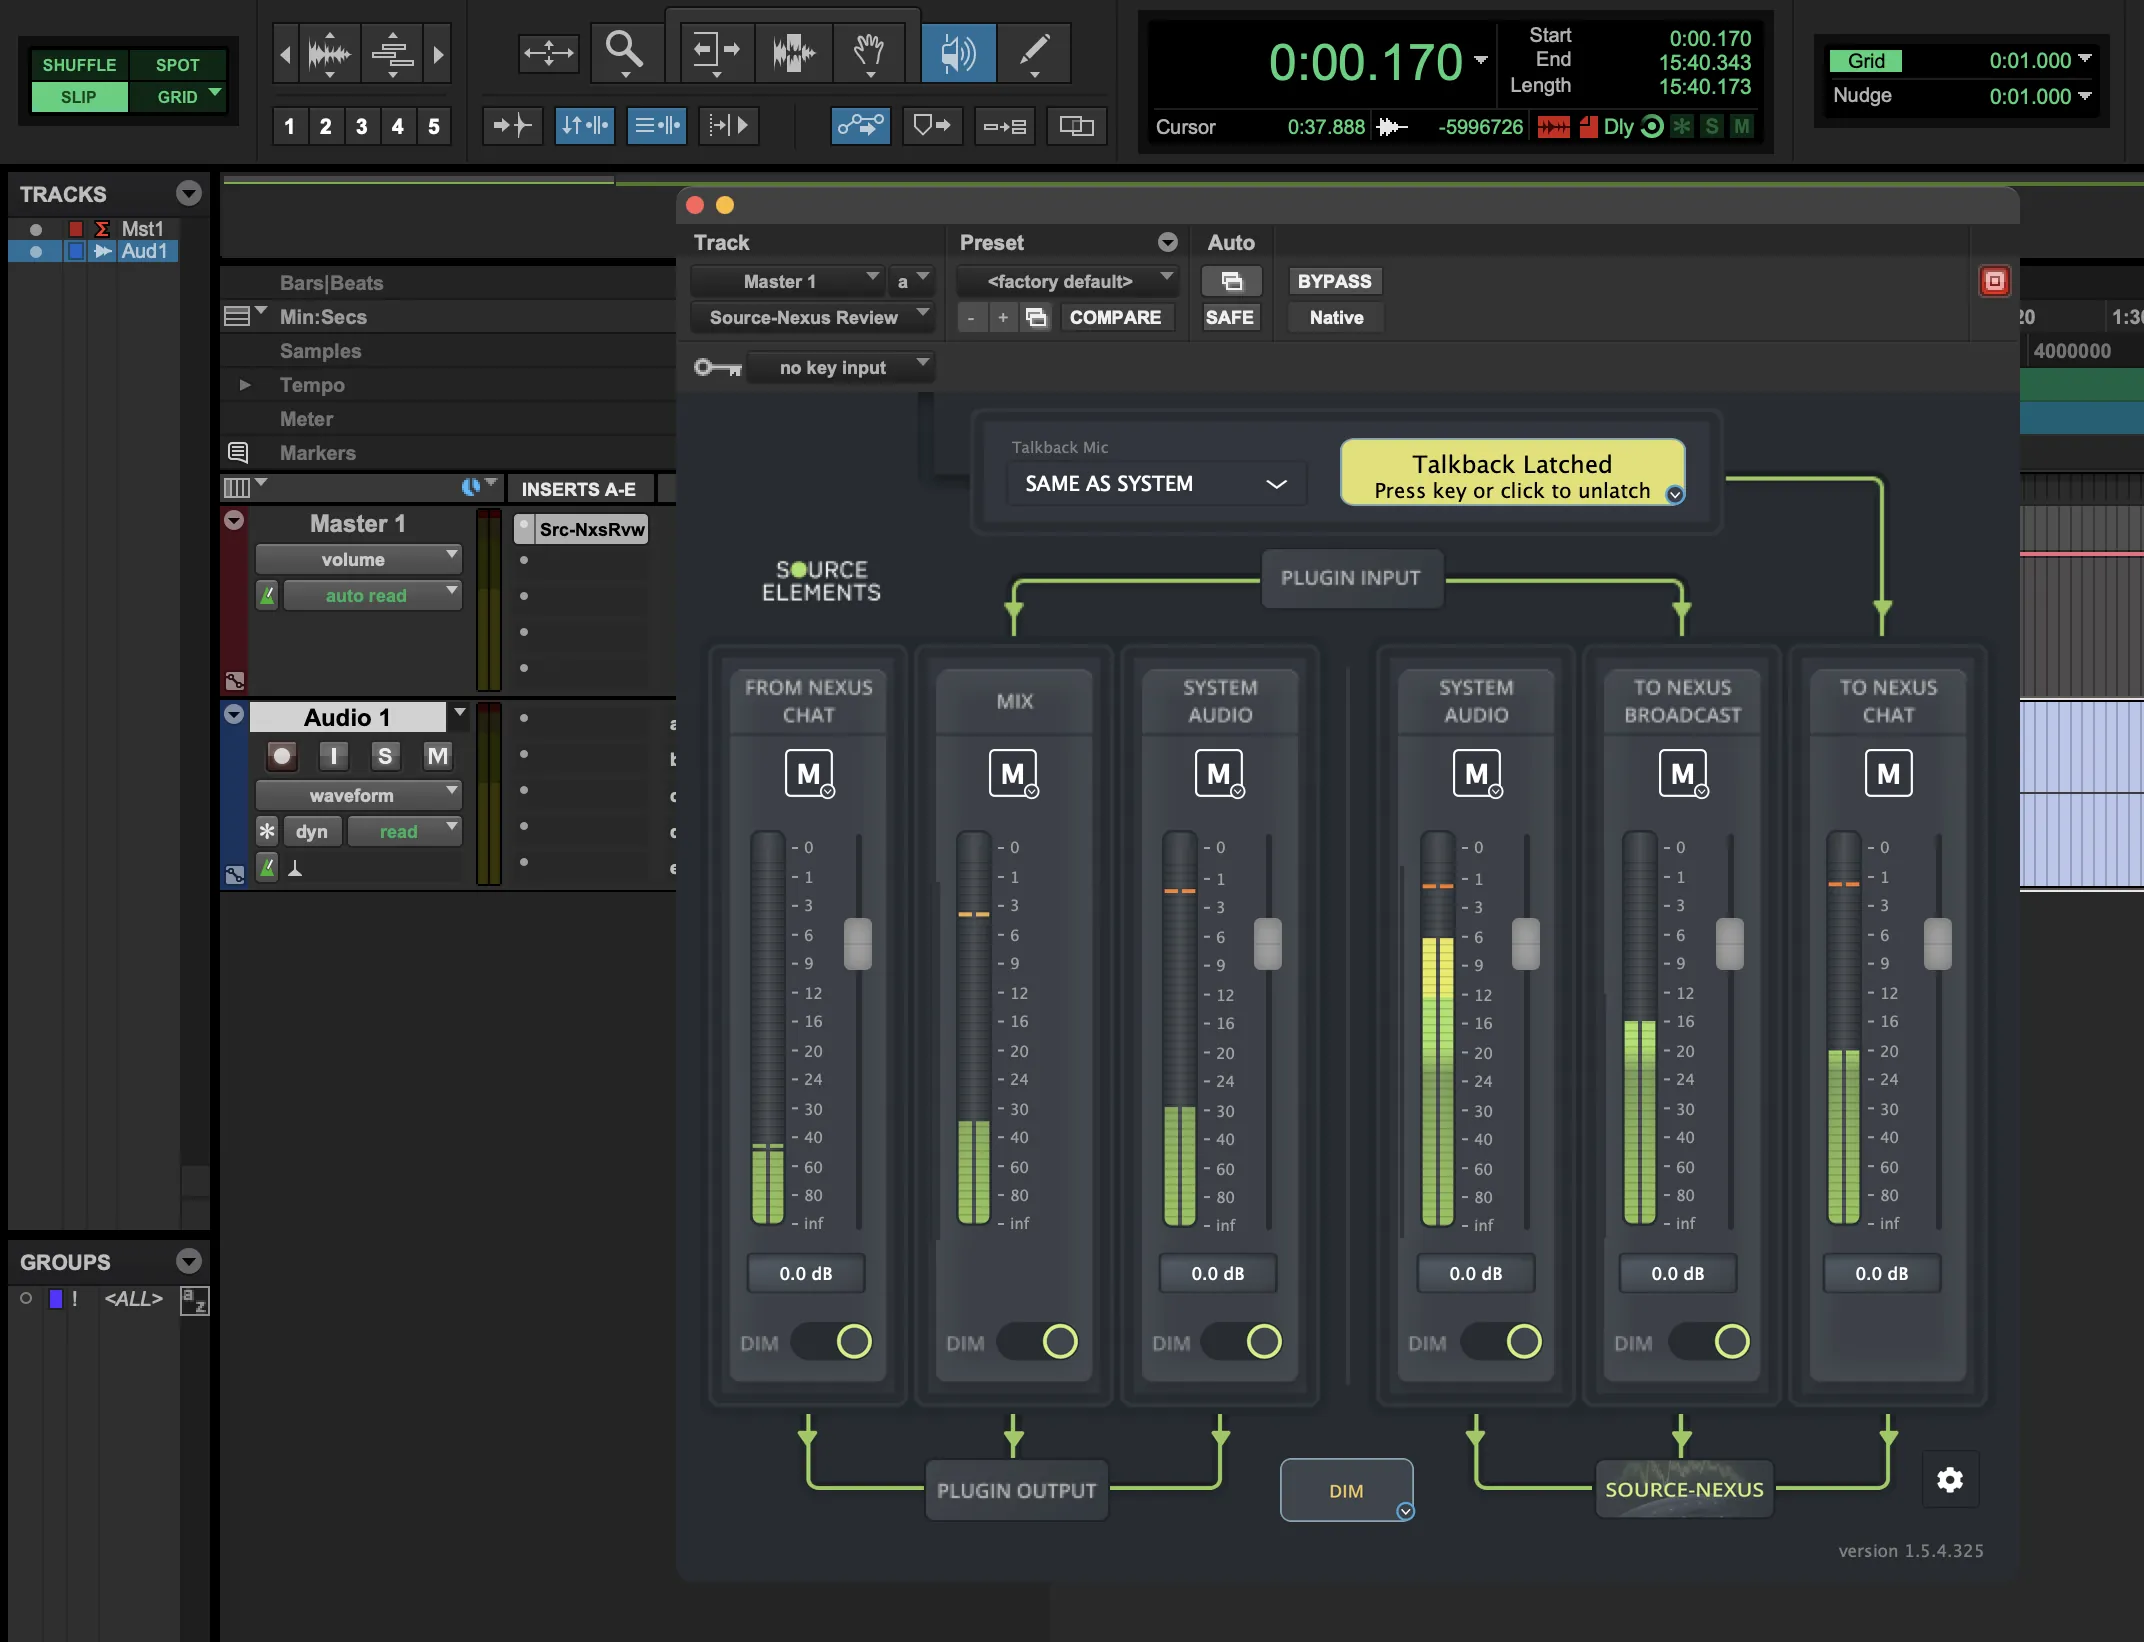
Task: Click the Audio 1 track name
Action: [347, 717]
